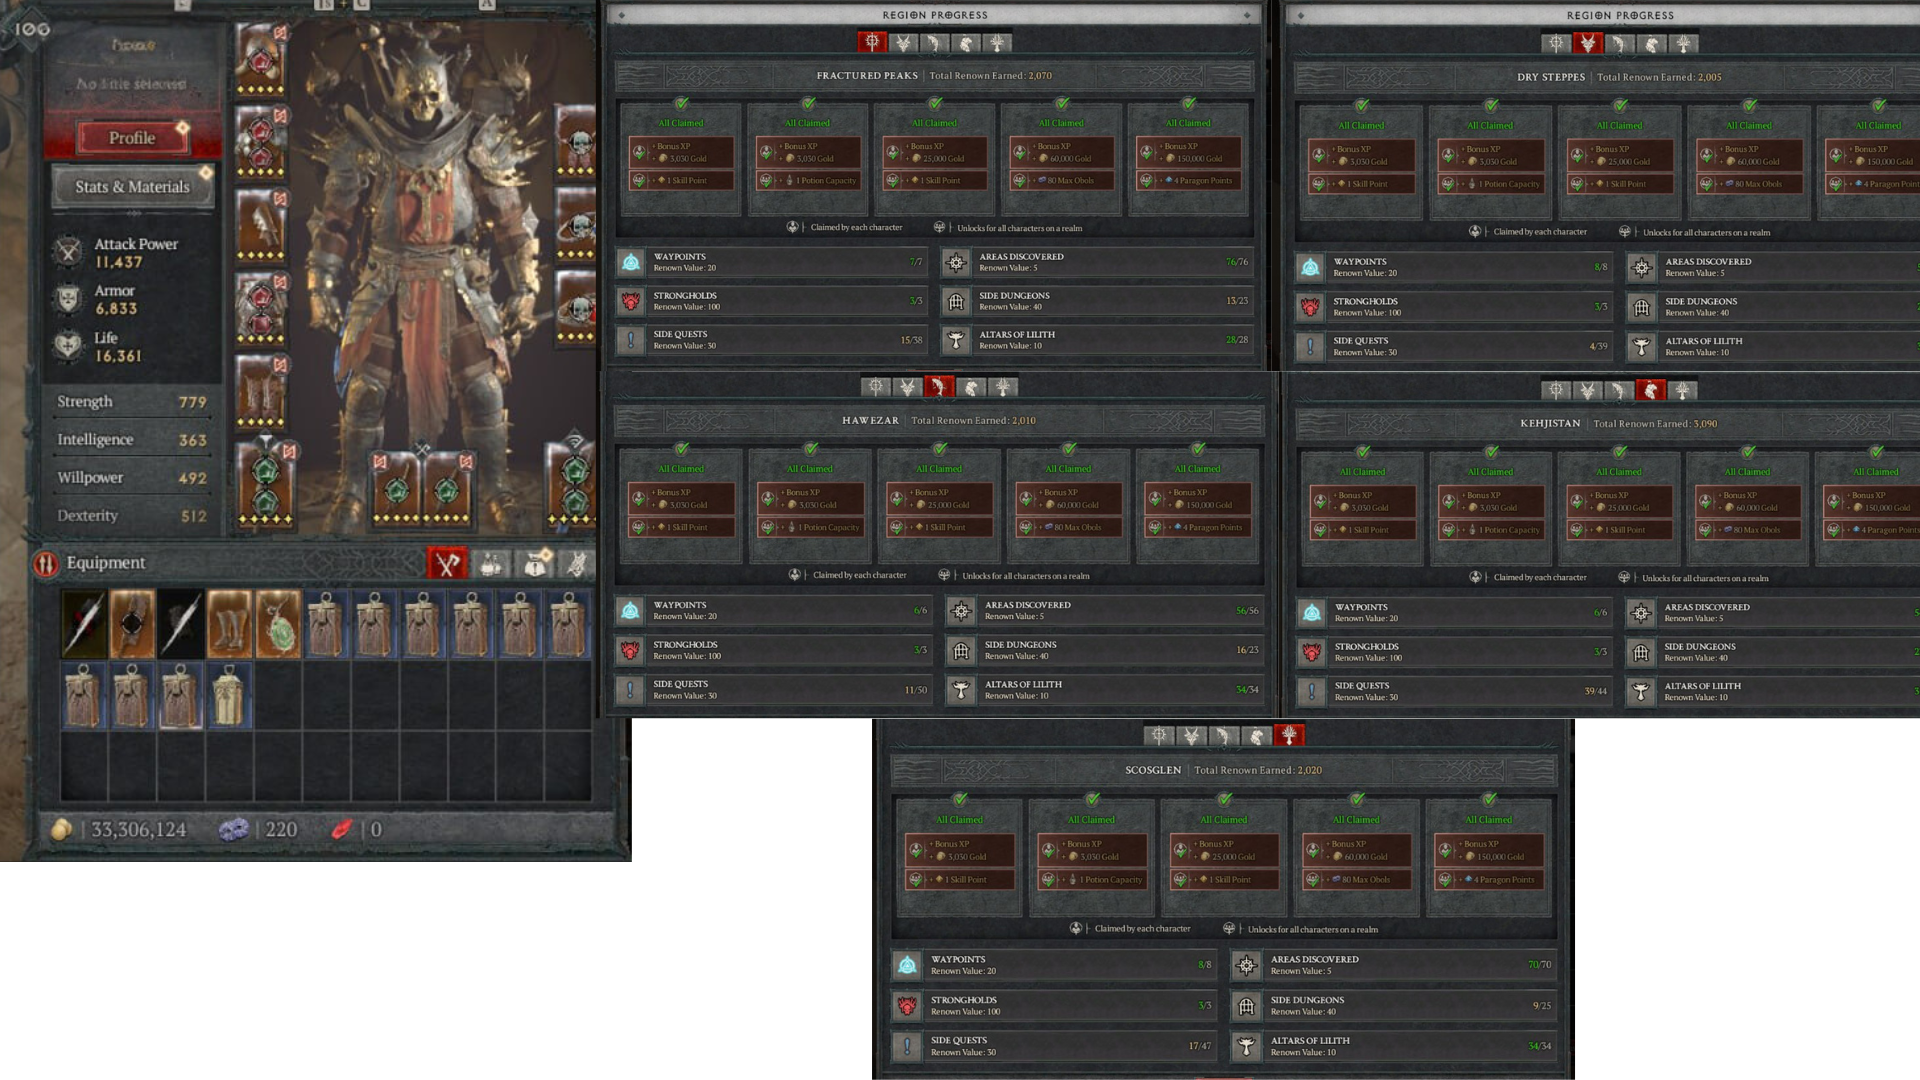Click the Red Dust currency icon
1920x1080 pixels.
(343, 829)
